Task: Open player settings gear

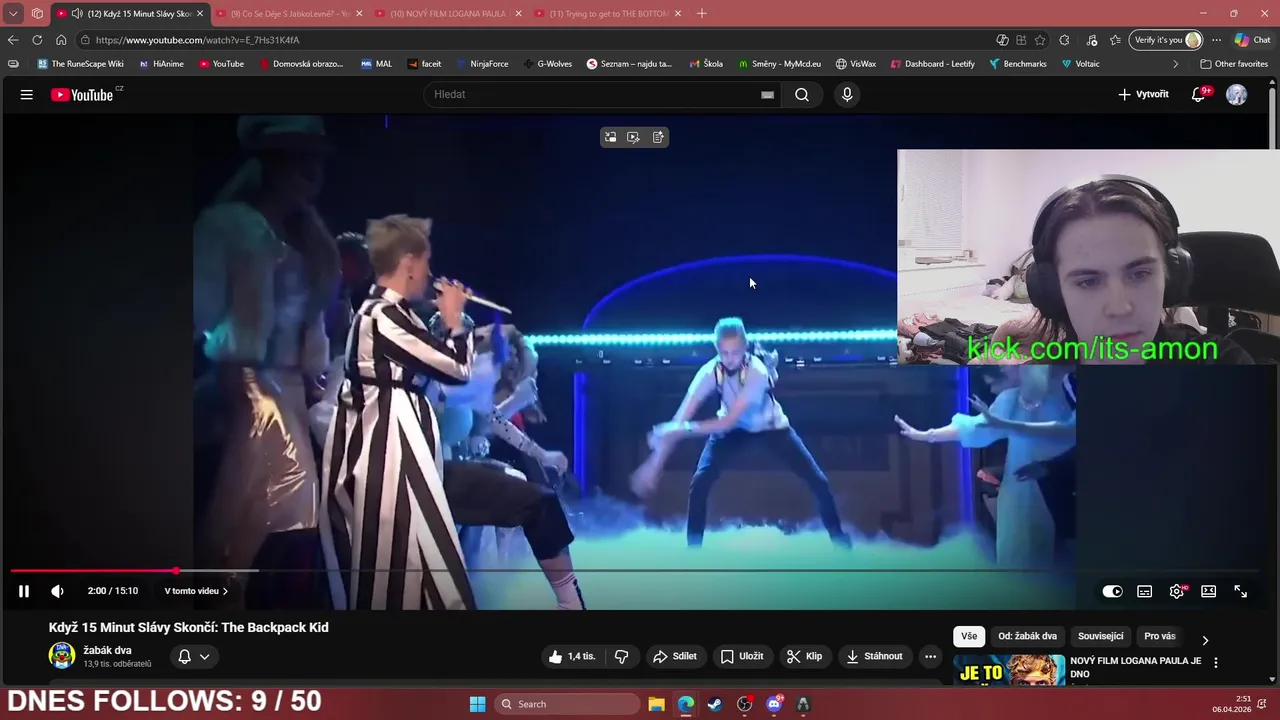Action: coord(1177,591)
